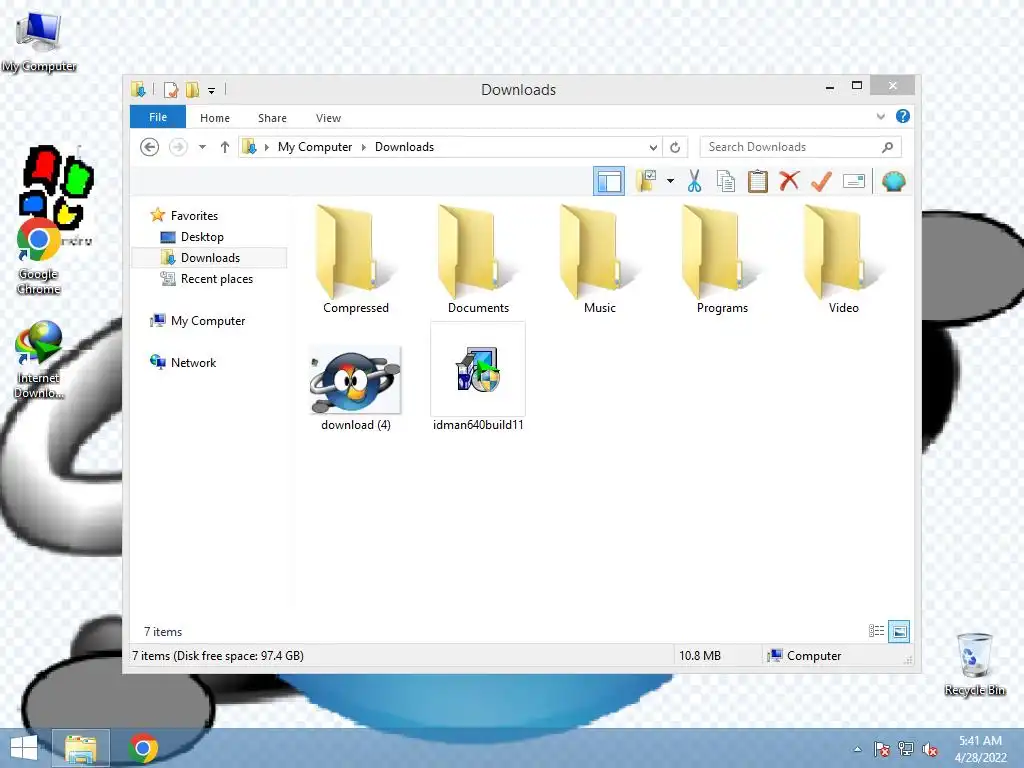The height and width of the screenshot is (768, 1024).
Task: Open the Help question mark icon
Action: point(903,116)
